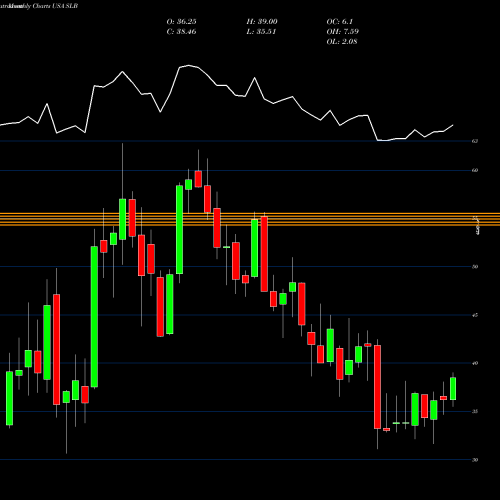
Task: Click the 'O: 36.25' open value
Action: [181, 22]
